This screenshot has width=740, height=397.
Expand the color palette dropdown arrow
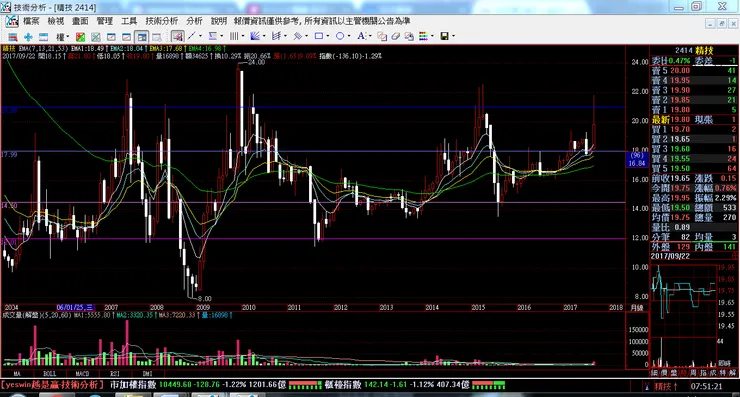[x=432, y=36]
